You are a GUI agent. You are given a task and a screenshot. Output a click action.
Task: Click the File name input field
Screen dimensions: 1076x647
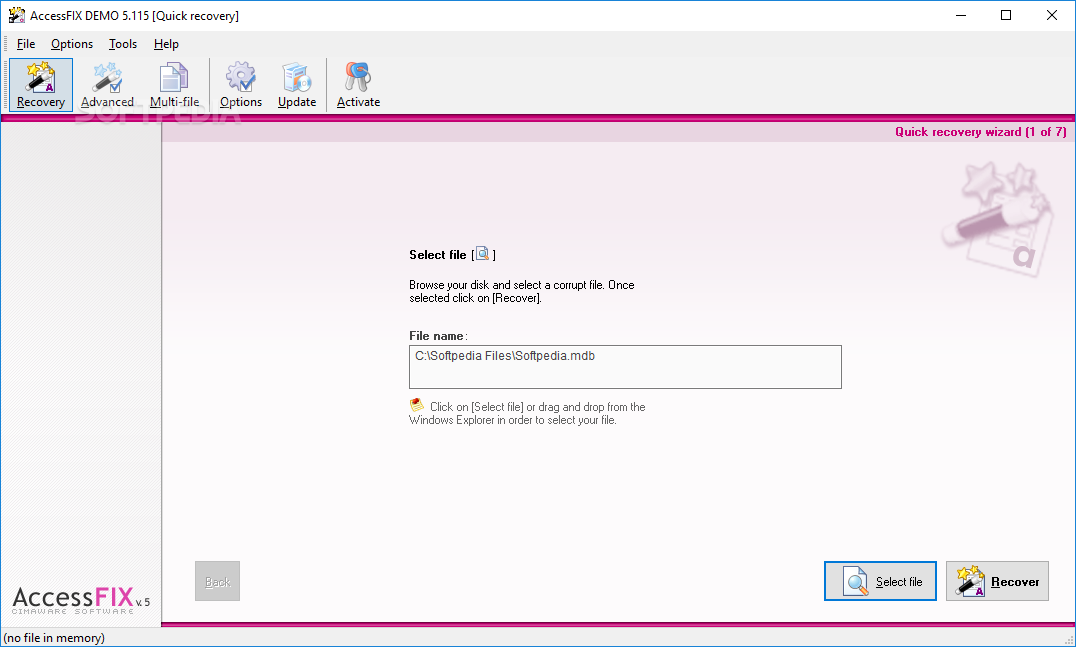tap(625, 367)
